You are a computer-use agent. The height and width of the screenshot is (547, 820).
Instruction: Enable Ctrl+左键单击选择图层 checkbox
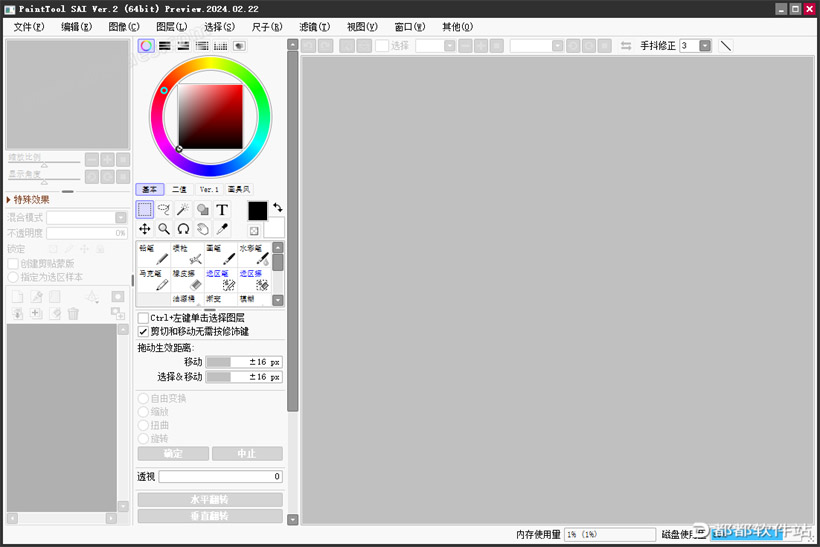(x=143, y=317)
